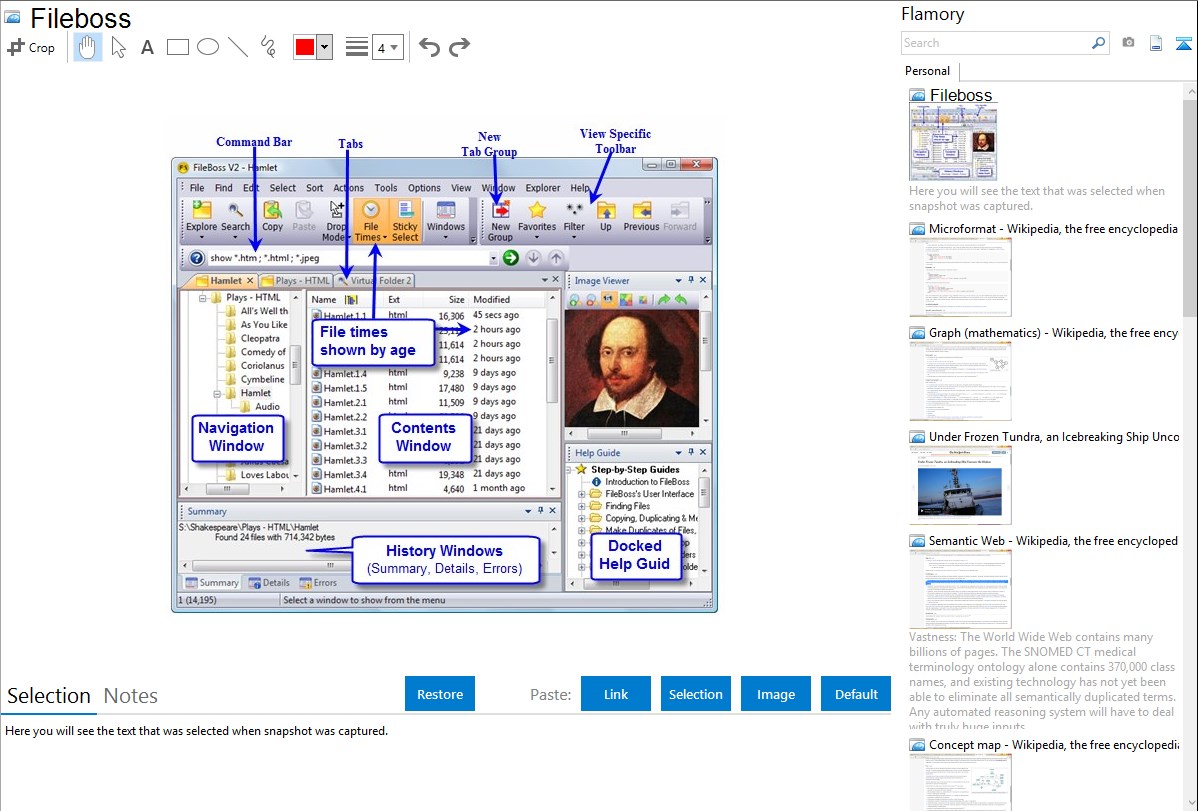
Task: Click the line thickness lines icon
Action: (x=356, y=47)
